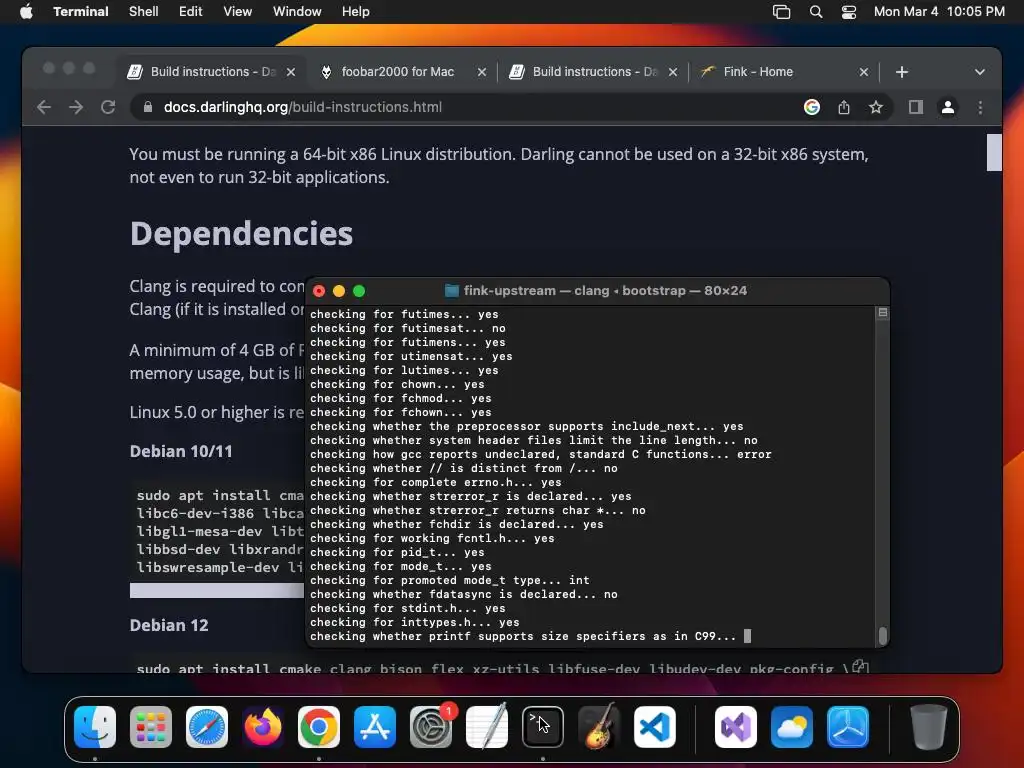
Task: Open the Apple menu
Action: coord(26,12)
